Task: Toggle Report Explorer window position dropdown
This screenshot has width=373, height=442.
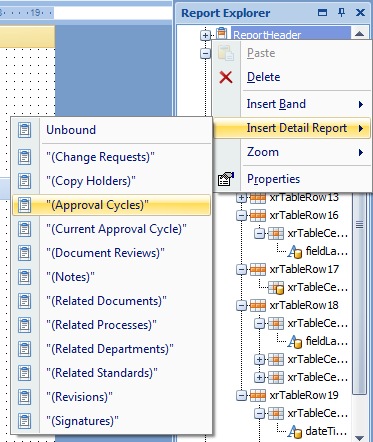Action: [322, 13]
